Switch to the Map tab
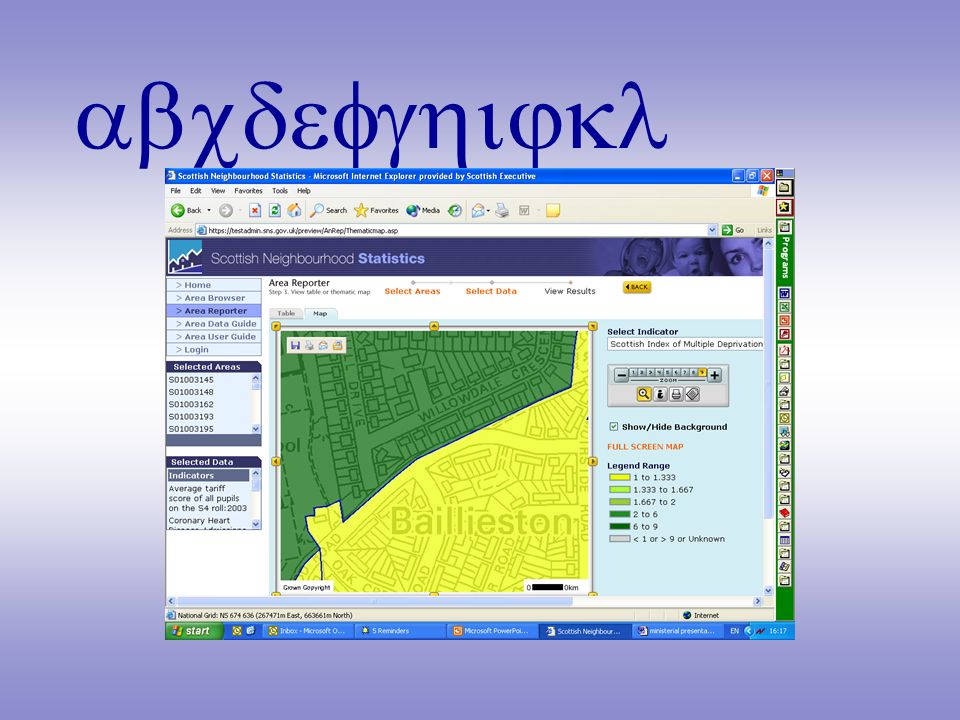The image size is (960, 720). (x=320, y=313)
